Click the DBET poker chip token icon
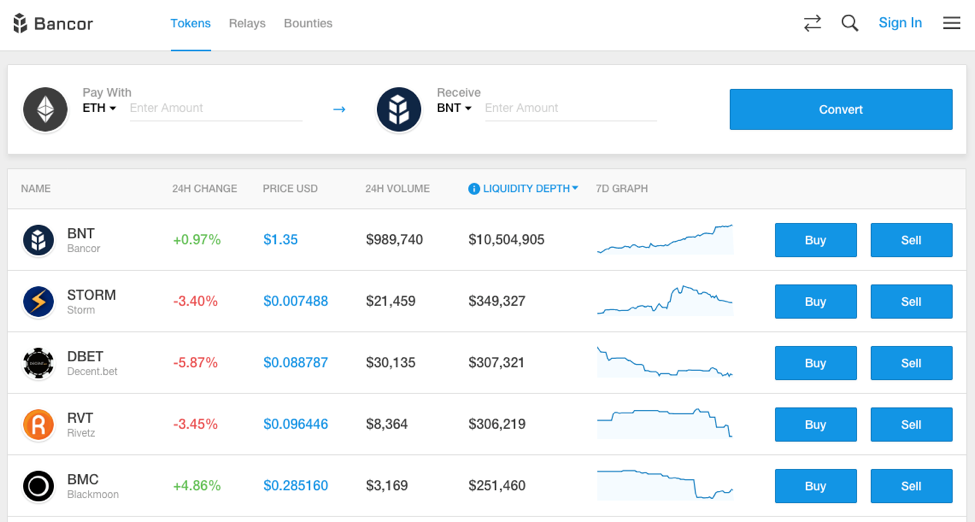 click(39, 363)
